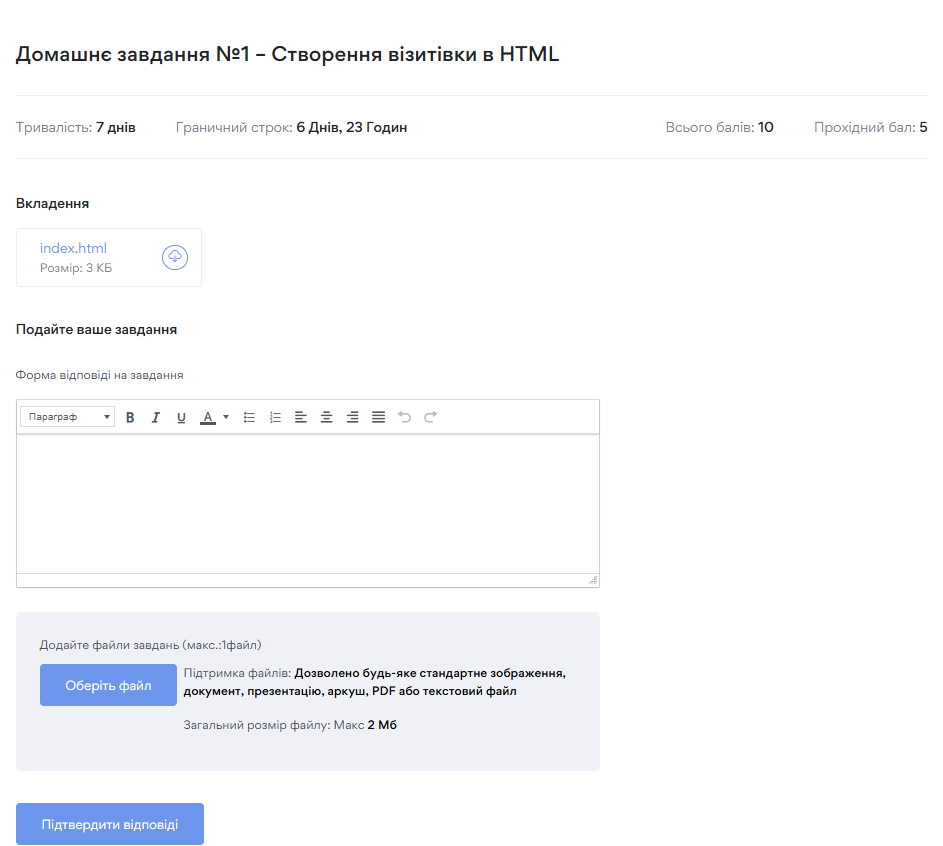Grab the editor resize handle corner
943x846 pixels.
click(593, 580)
